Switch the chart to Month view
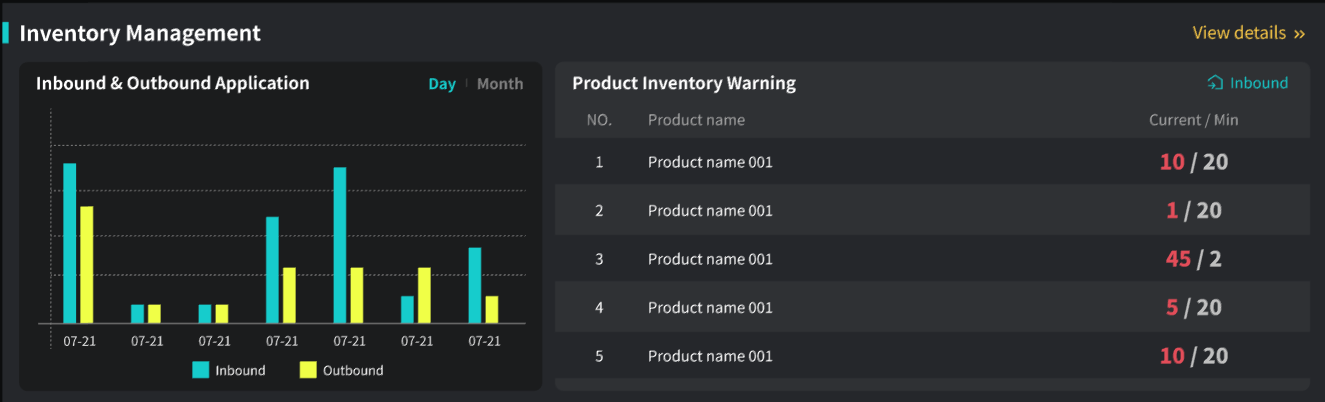This screenshot has width=1325, height=402. click(500, 84)
